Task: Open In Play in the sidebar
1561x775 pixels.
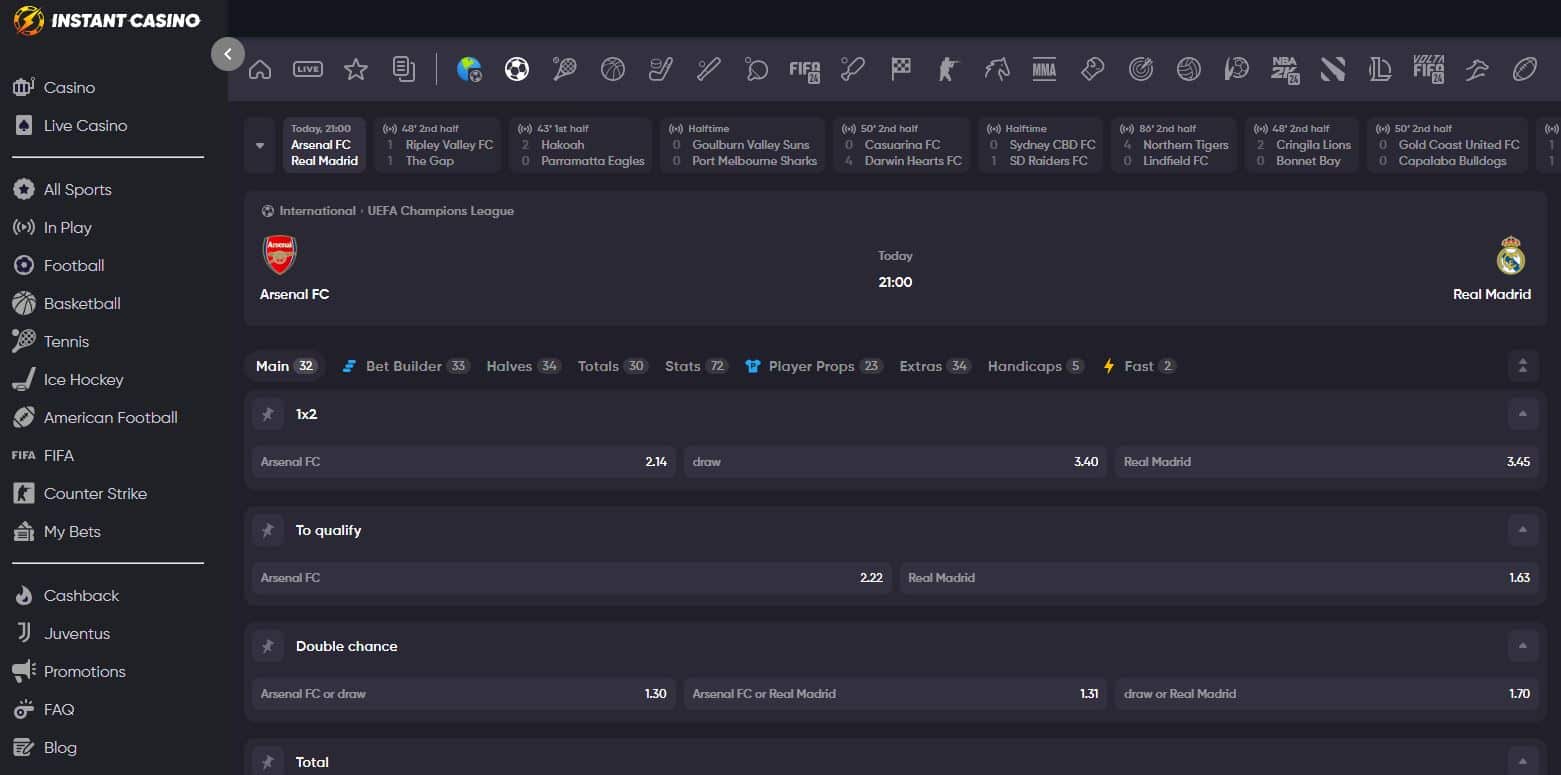Action: (52, 228)
